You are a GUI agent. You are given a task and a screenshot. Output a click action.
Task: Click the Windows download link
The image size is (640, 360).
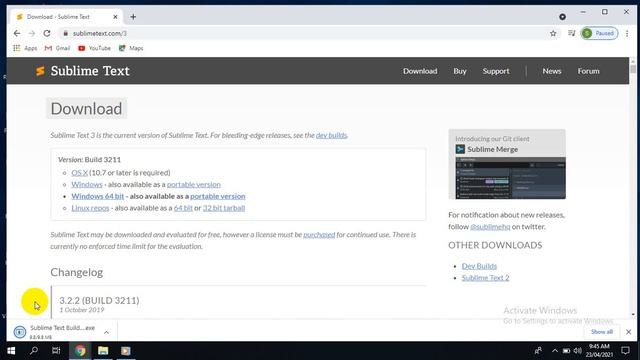click(87, 184)
